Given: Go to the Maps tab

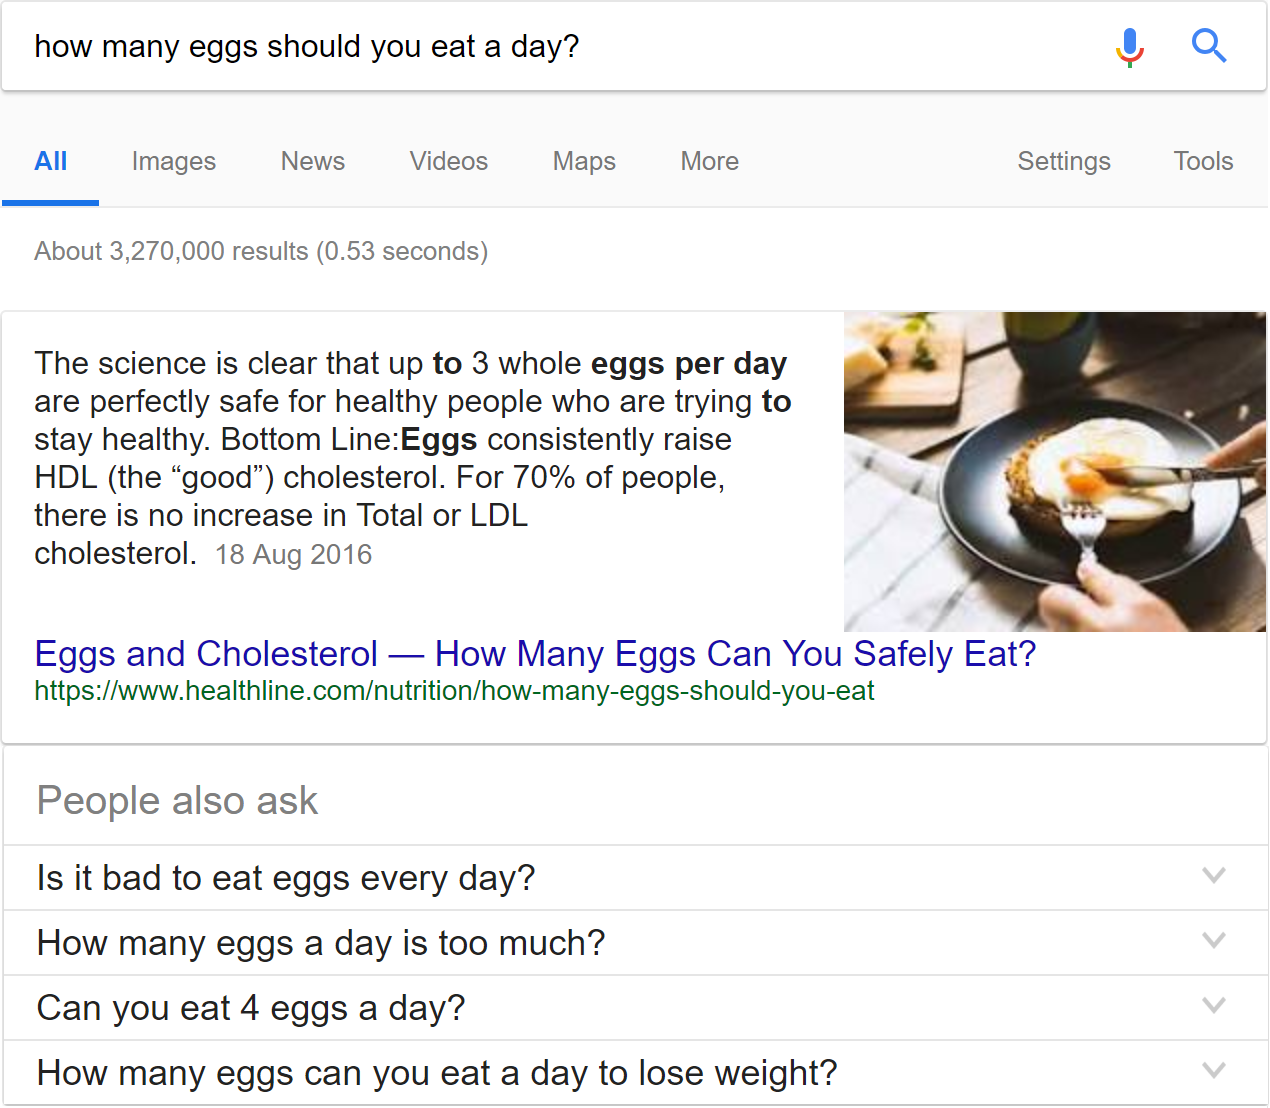Looking at the screenshot, I should (x=584, y=161).
